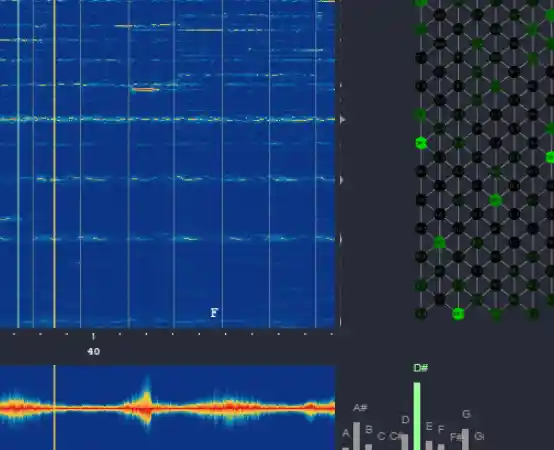Click the tallest yellow peak in the waveform
Screen dimensions: 554x450
pos(147,393)
